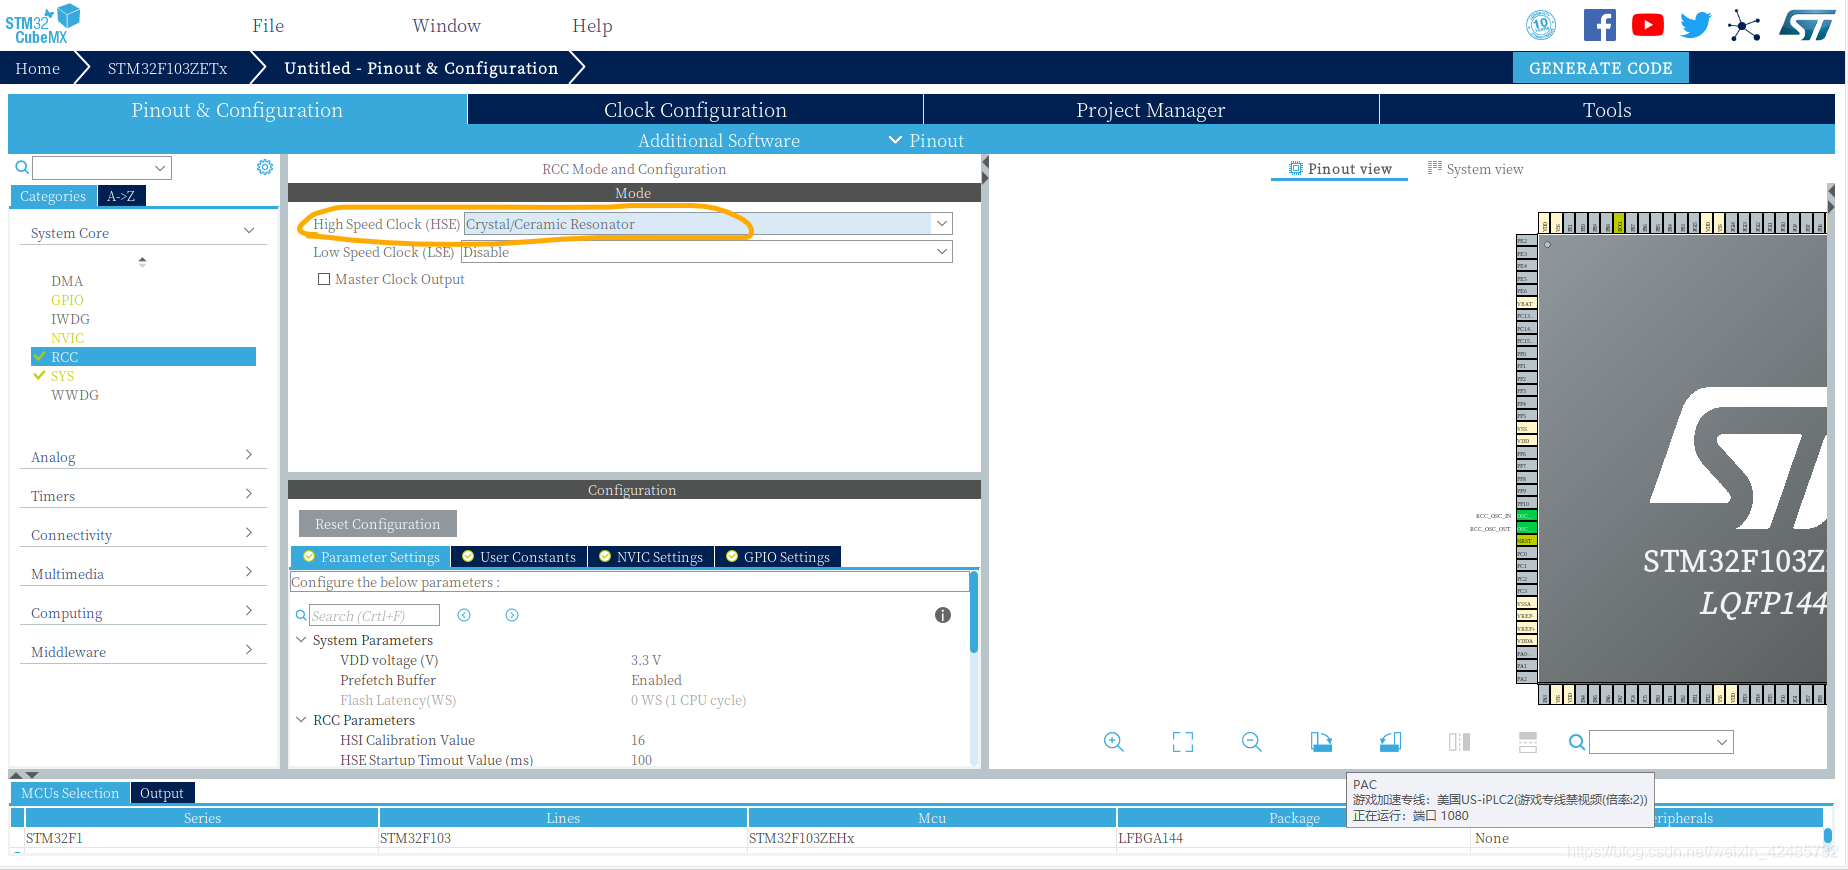Click the horizontal flip view icon
This screenshot has width=1848, height=870.
pos(1459,742)
